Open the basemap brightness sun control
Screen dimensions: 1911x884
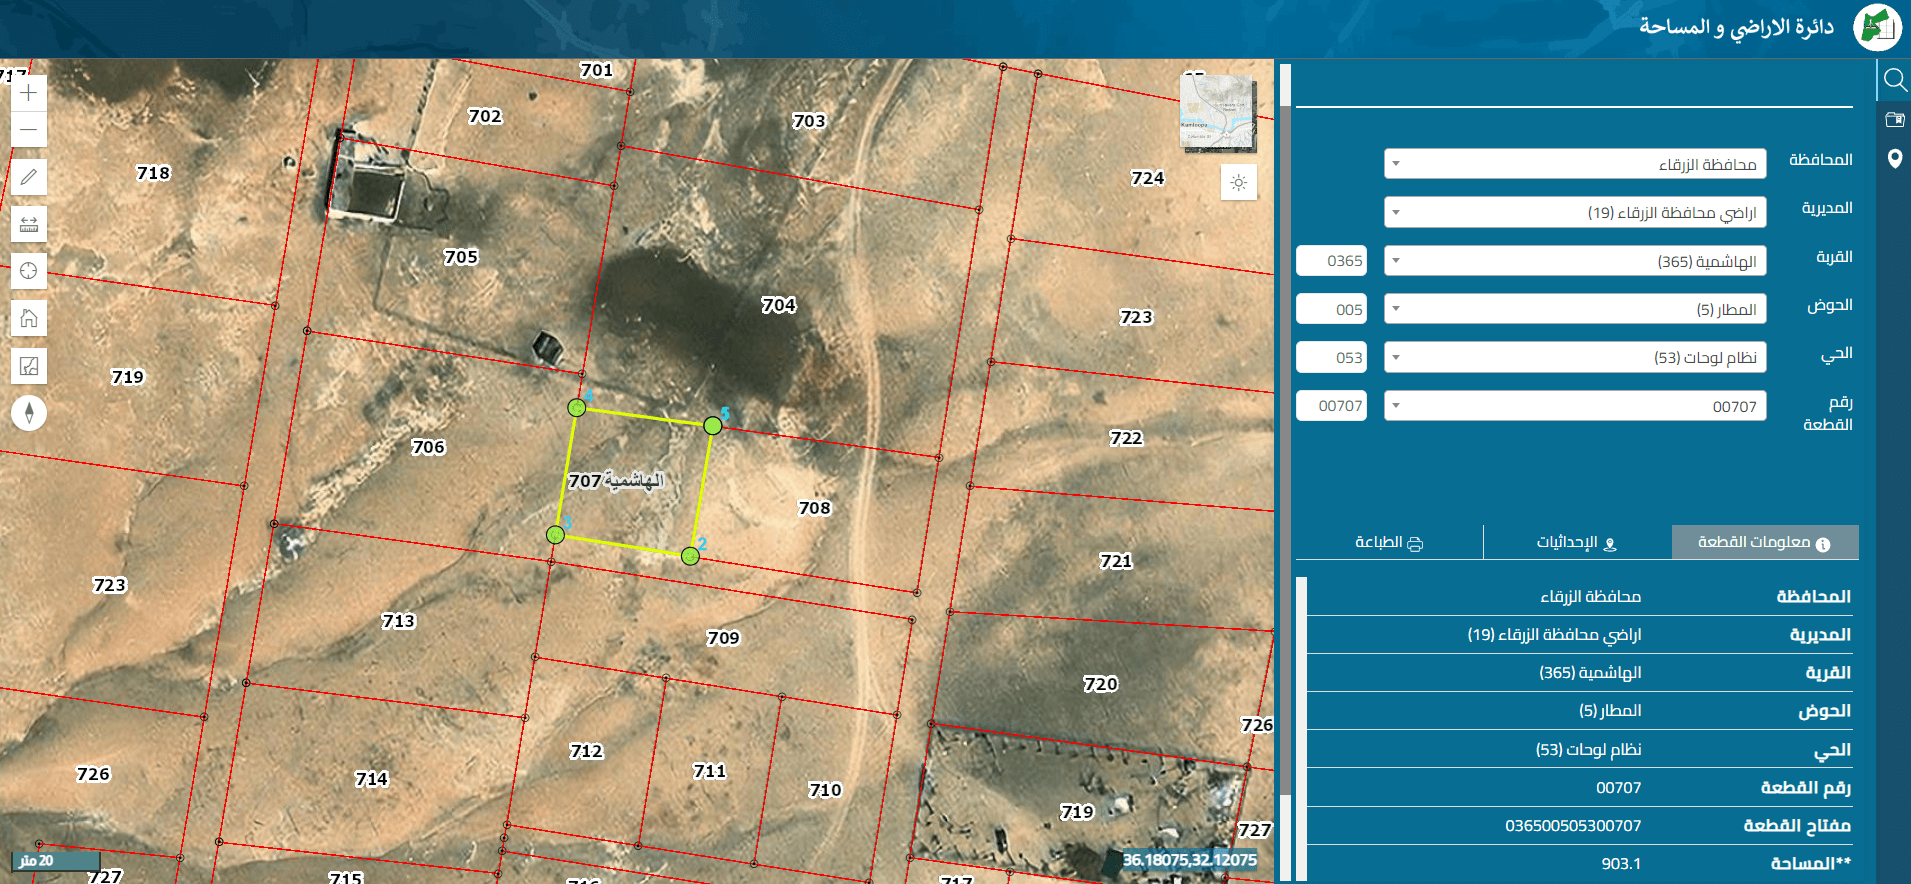(1239, 182)
